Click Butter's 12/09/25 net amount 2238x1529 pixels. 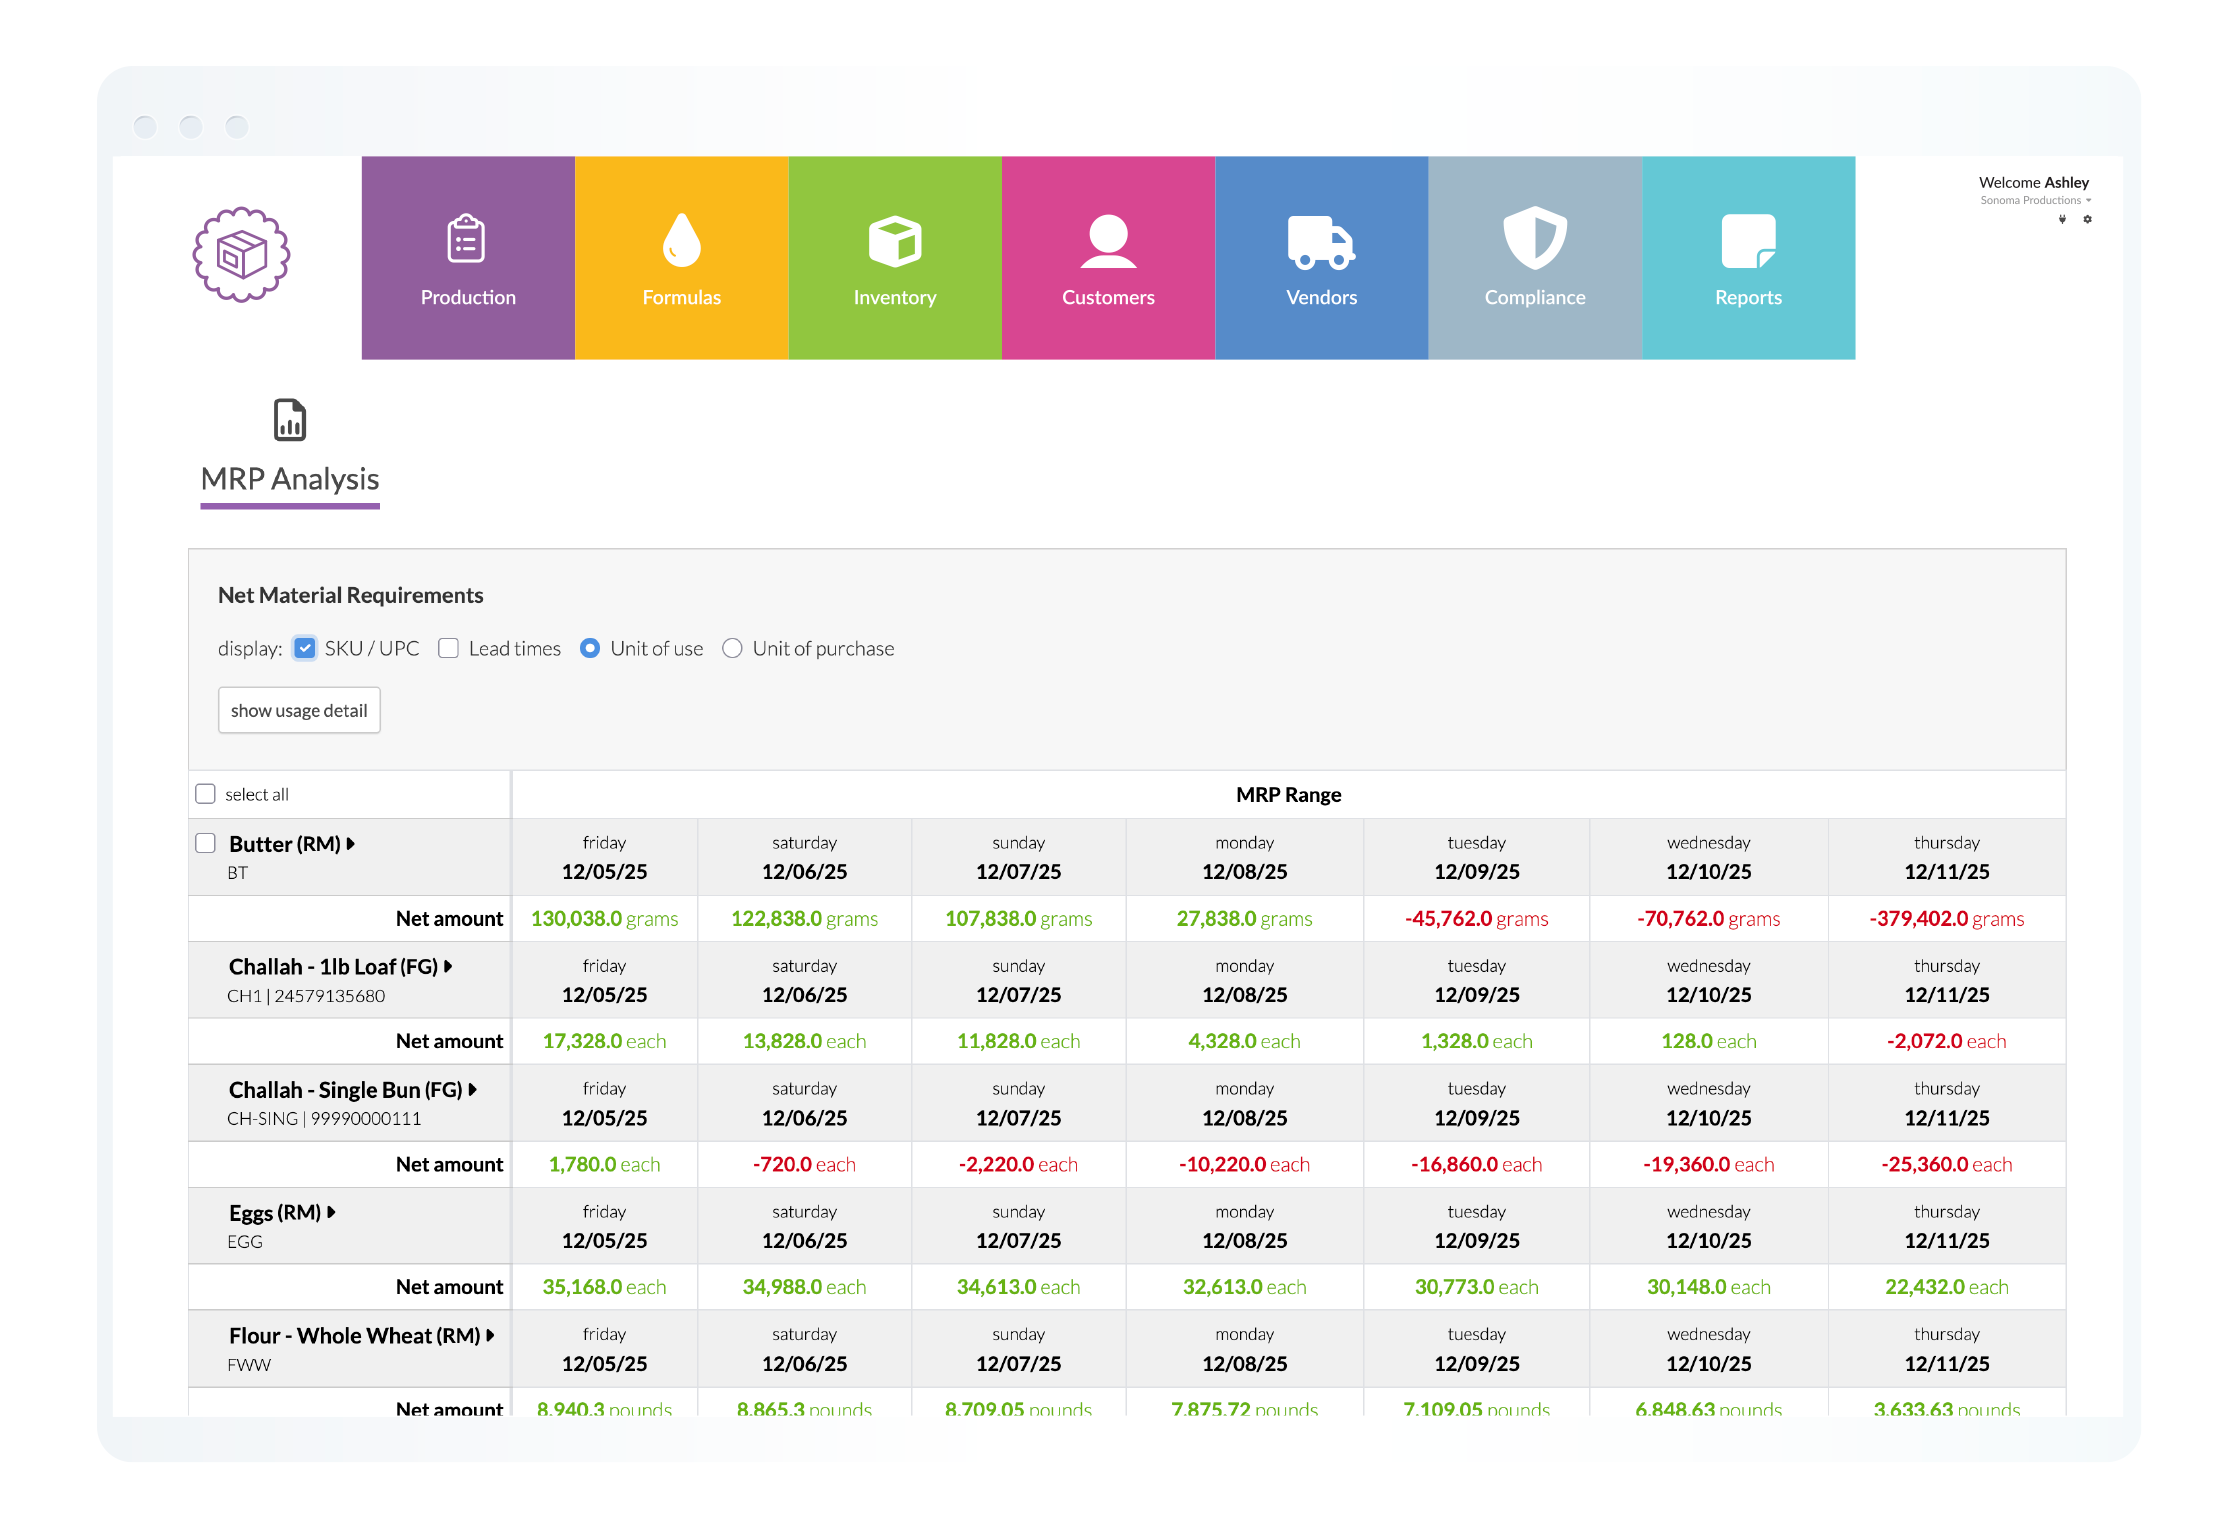(1476, 918)
